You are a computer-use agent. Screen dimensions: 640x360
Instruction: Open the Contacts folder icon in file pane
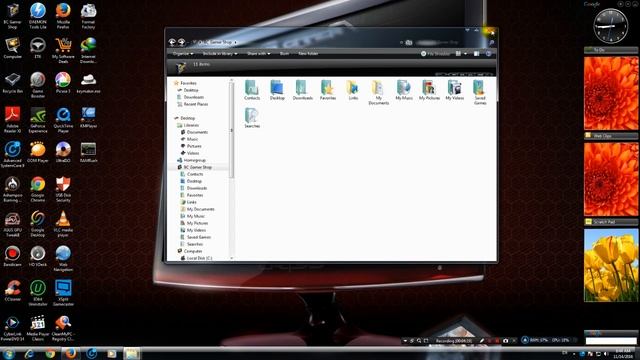point(252,90)
